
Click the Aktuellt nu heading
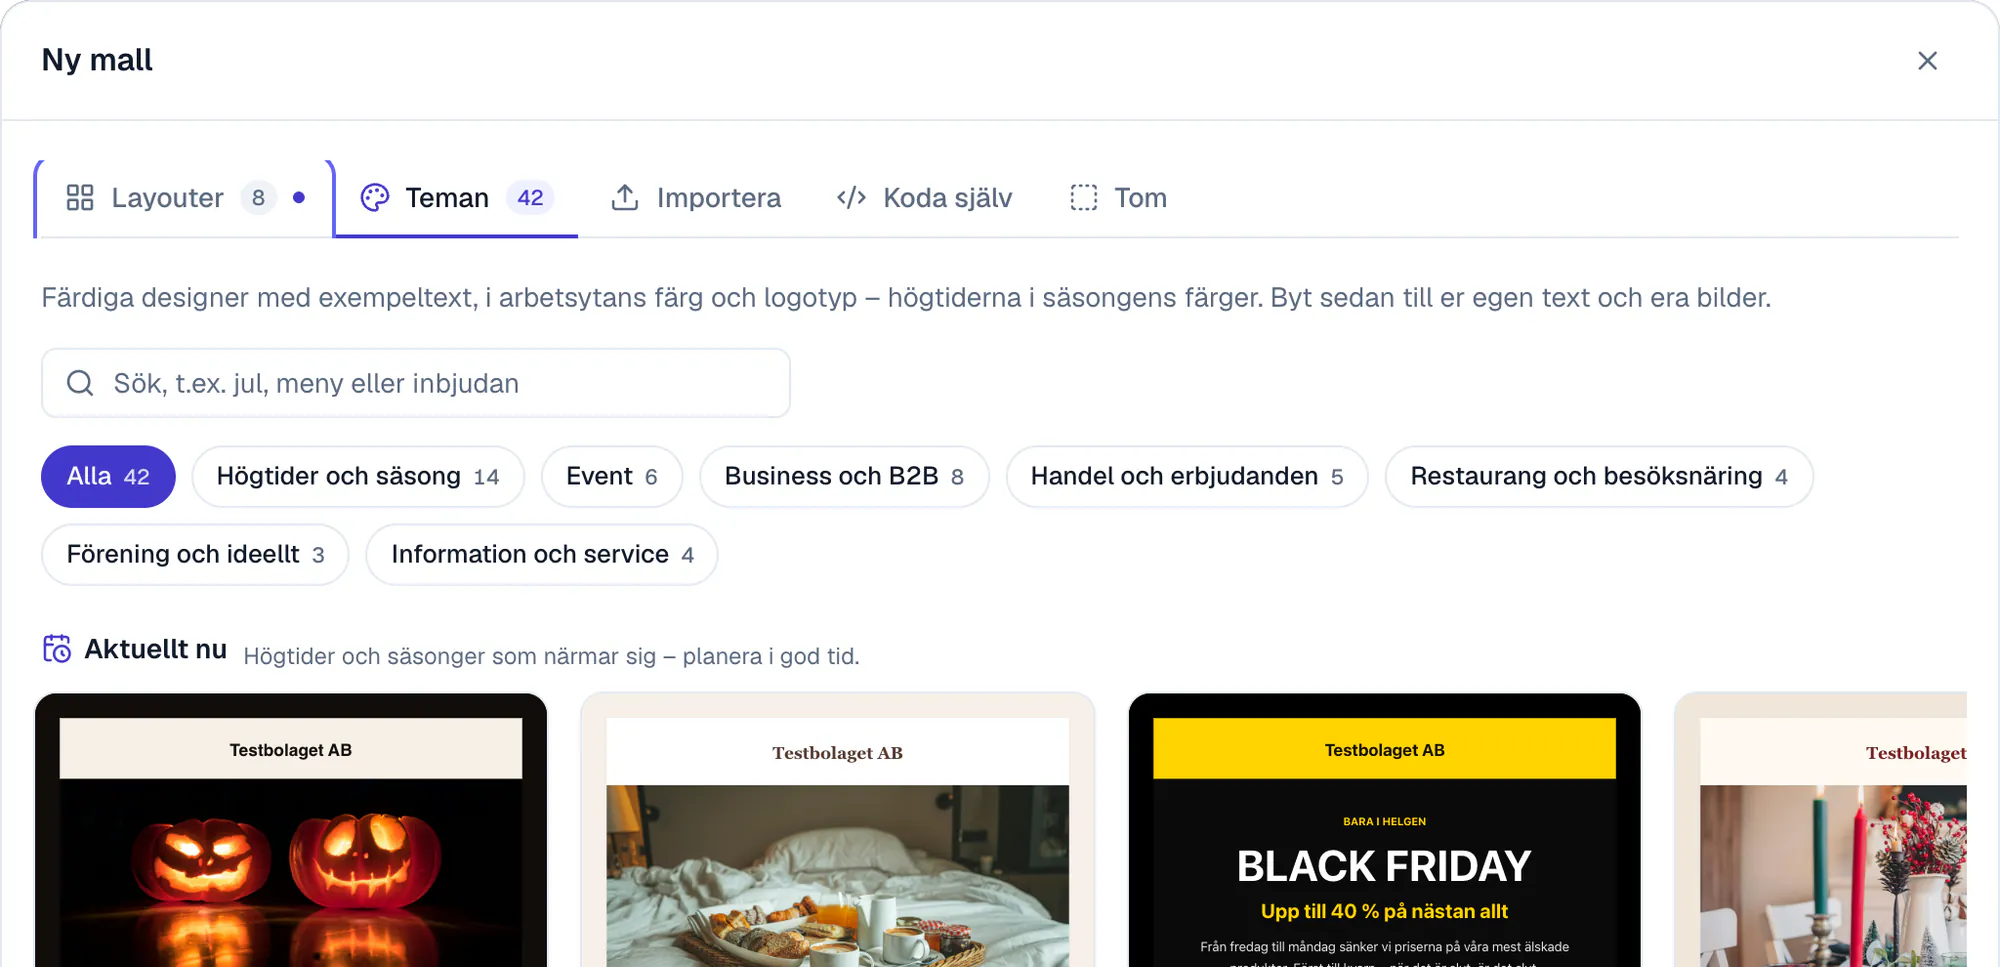(x=156, y=649)
